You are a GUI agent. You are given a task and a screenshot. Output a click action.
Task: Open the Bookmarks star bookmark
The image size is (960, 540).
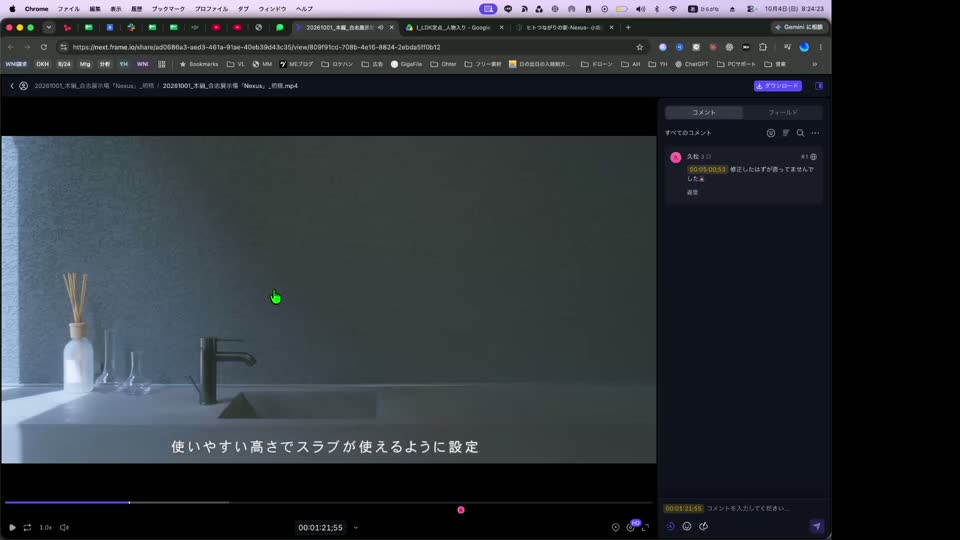(x=199, y=64)
